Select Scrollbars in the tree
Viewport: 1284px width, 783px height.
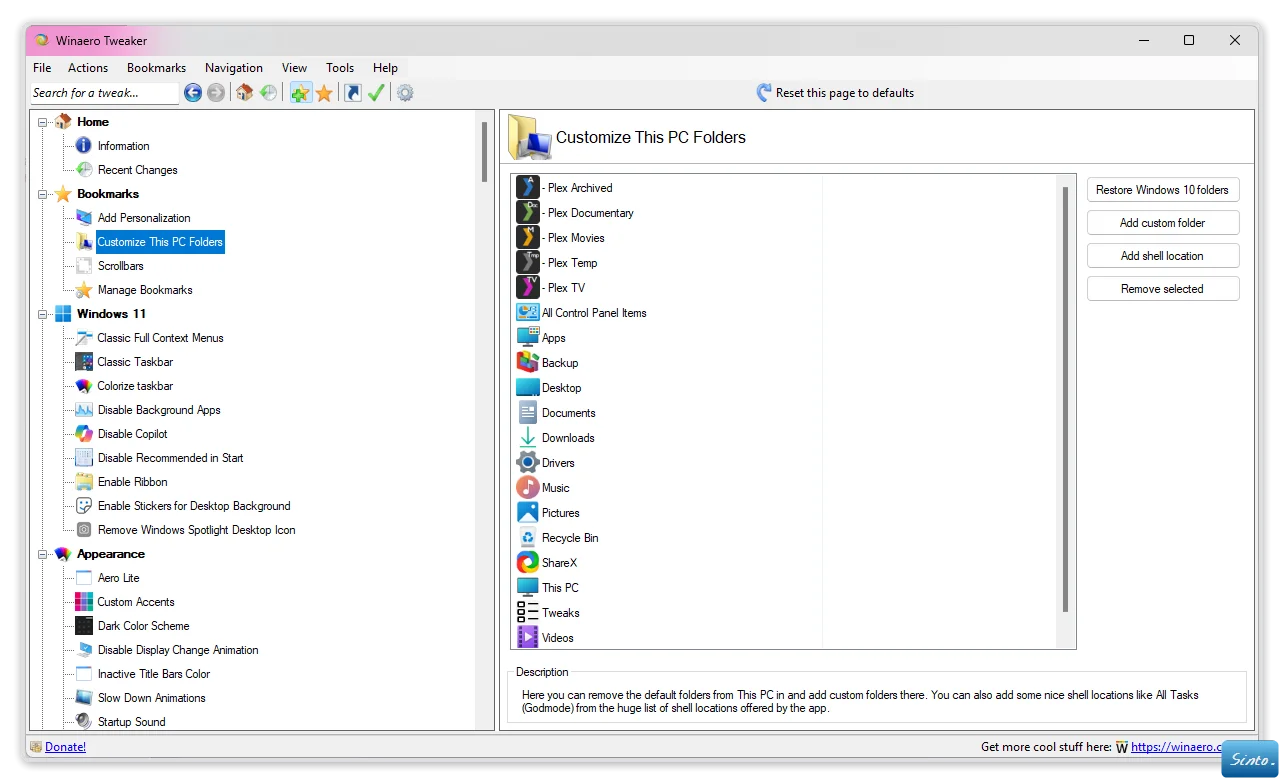121,266
